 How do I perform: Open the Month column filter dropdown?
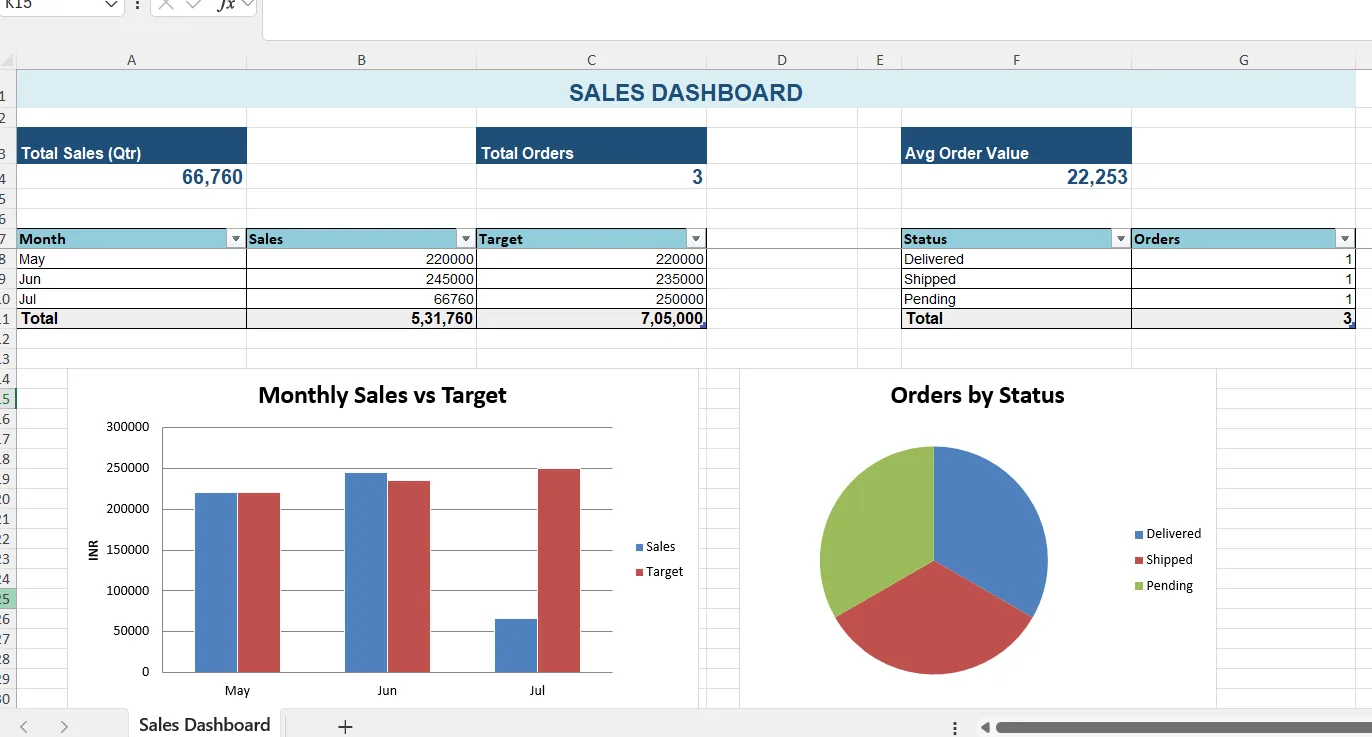pos(236,239)
